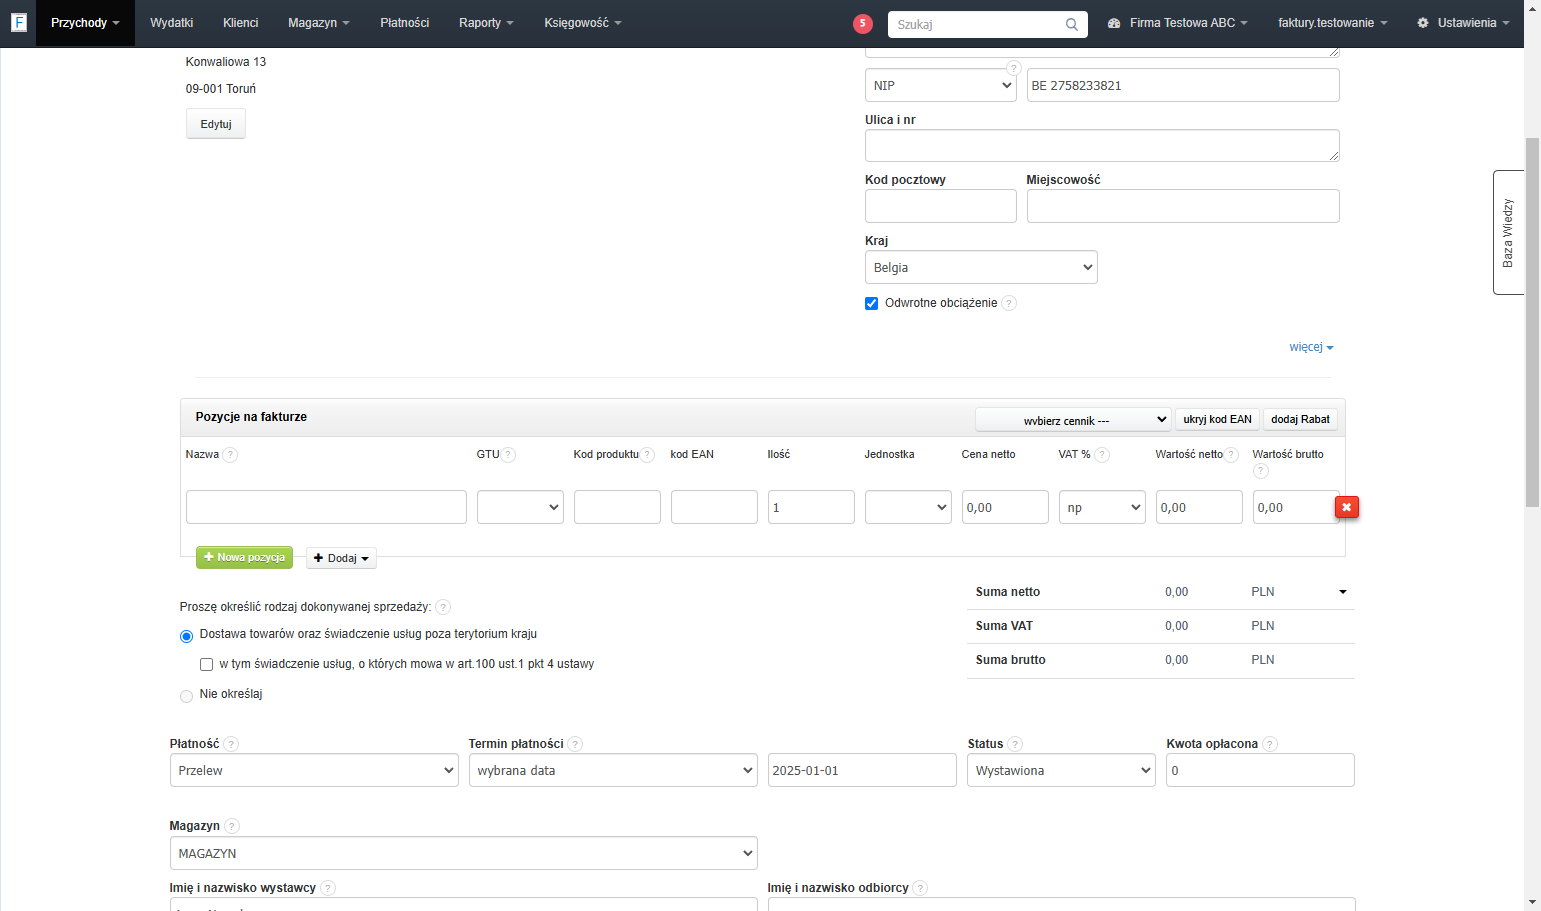Click the Nazwa item name field
This screenshot has height=911, width=1541.
(326, 507)
